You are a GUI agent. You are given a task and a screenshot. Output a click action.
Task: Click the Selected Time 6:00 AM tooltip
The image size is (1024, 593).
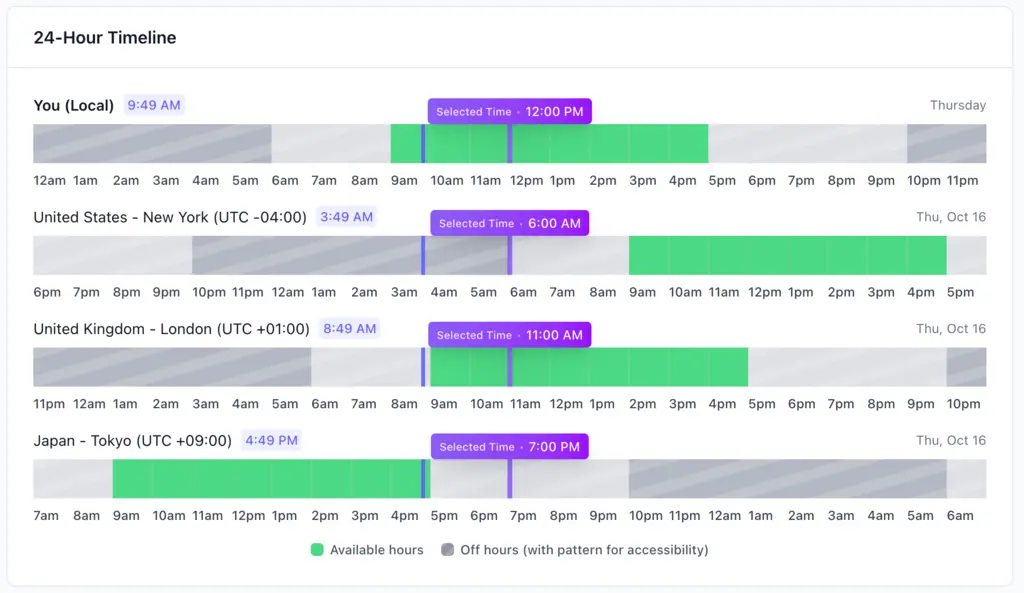(509, 224)
